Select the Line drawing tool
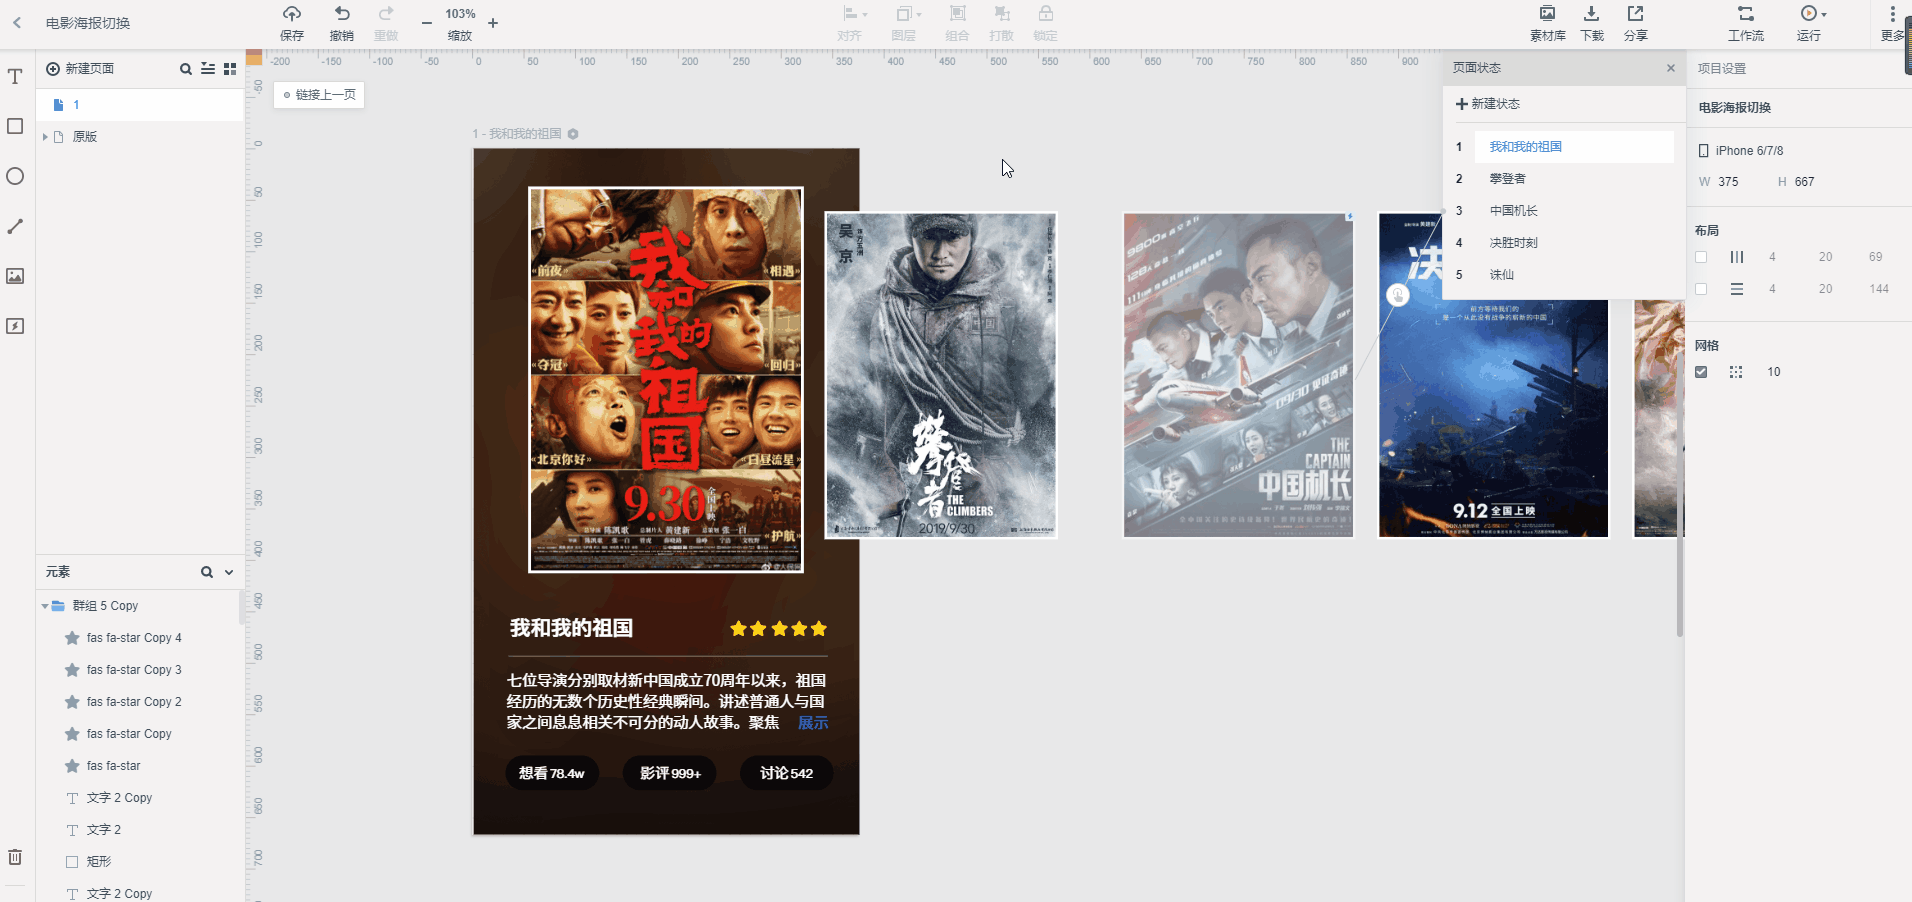This screenshot has height=902, width=1912. (x=15, y=226)
